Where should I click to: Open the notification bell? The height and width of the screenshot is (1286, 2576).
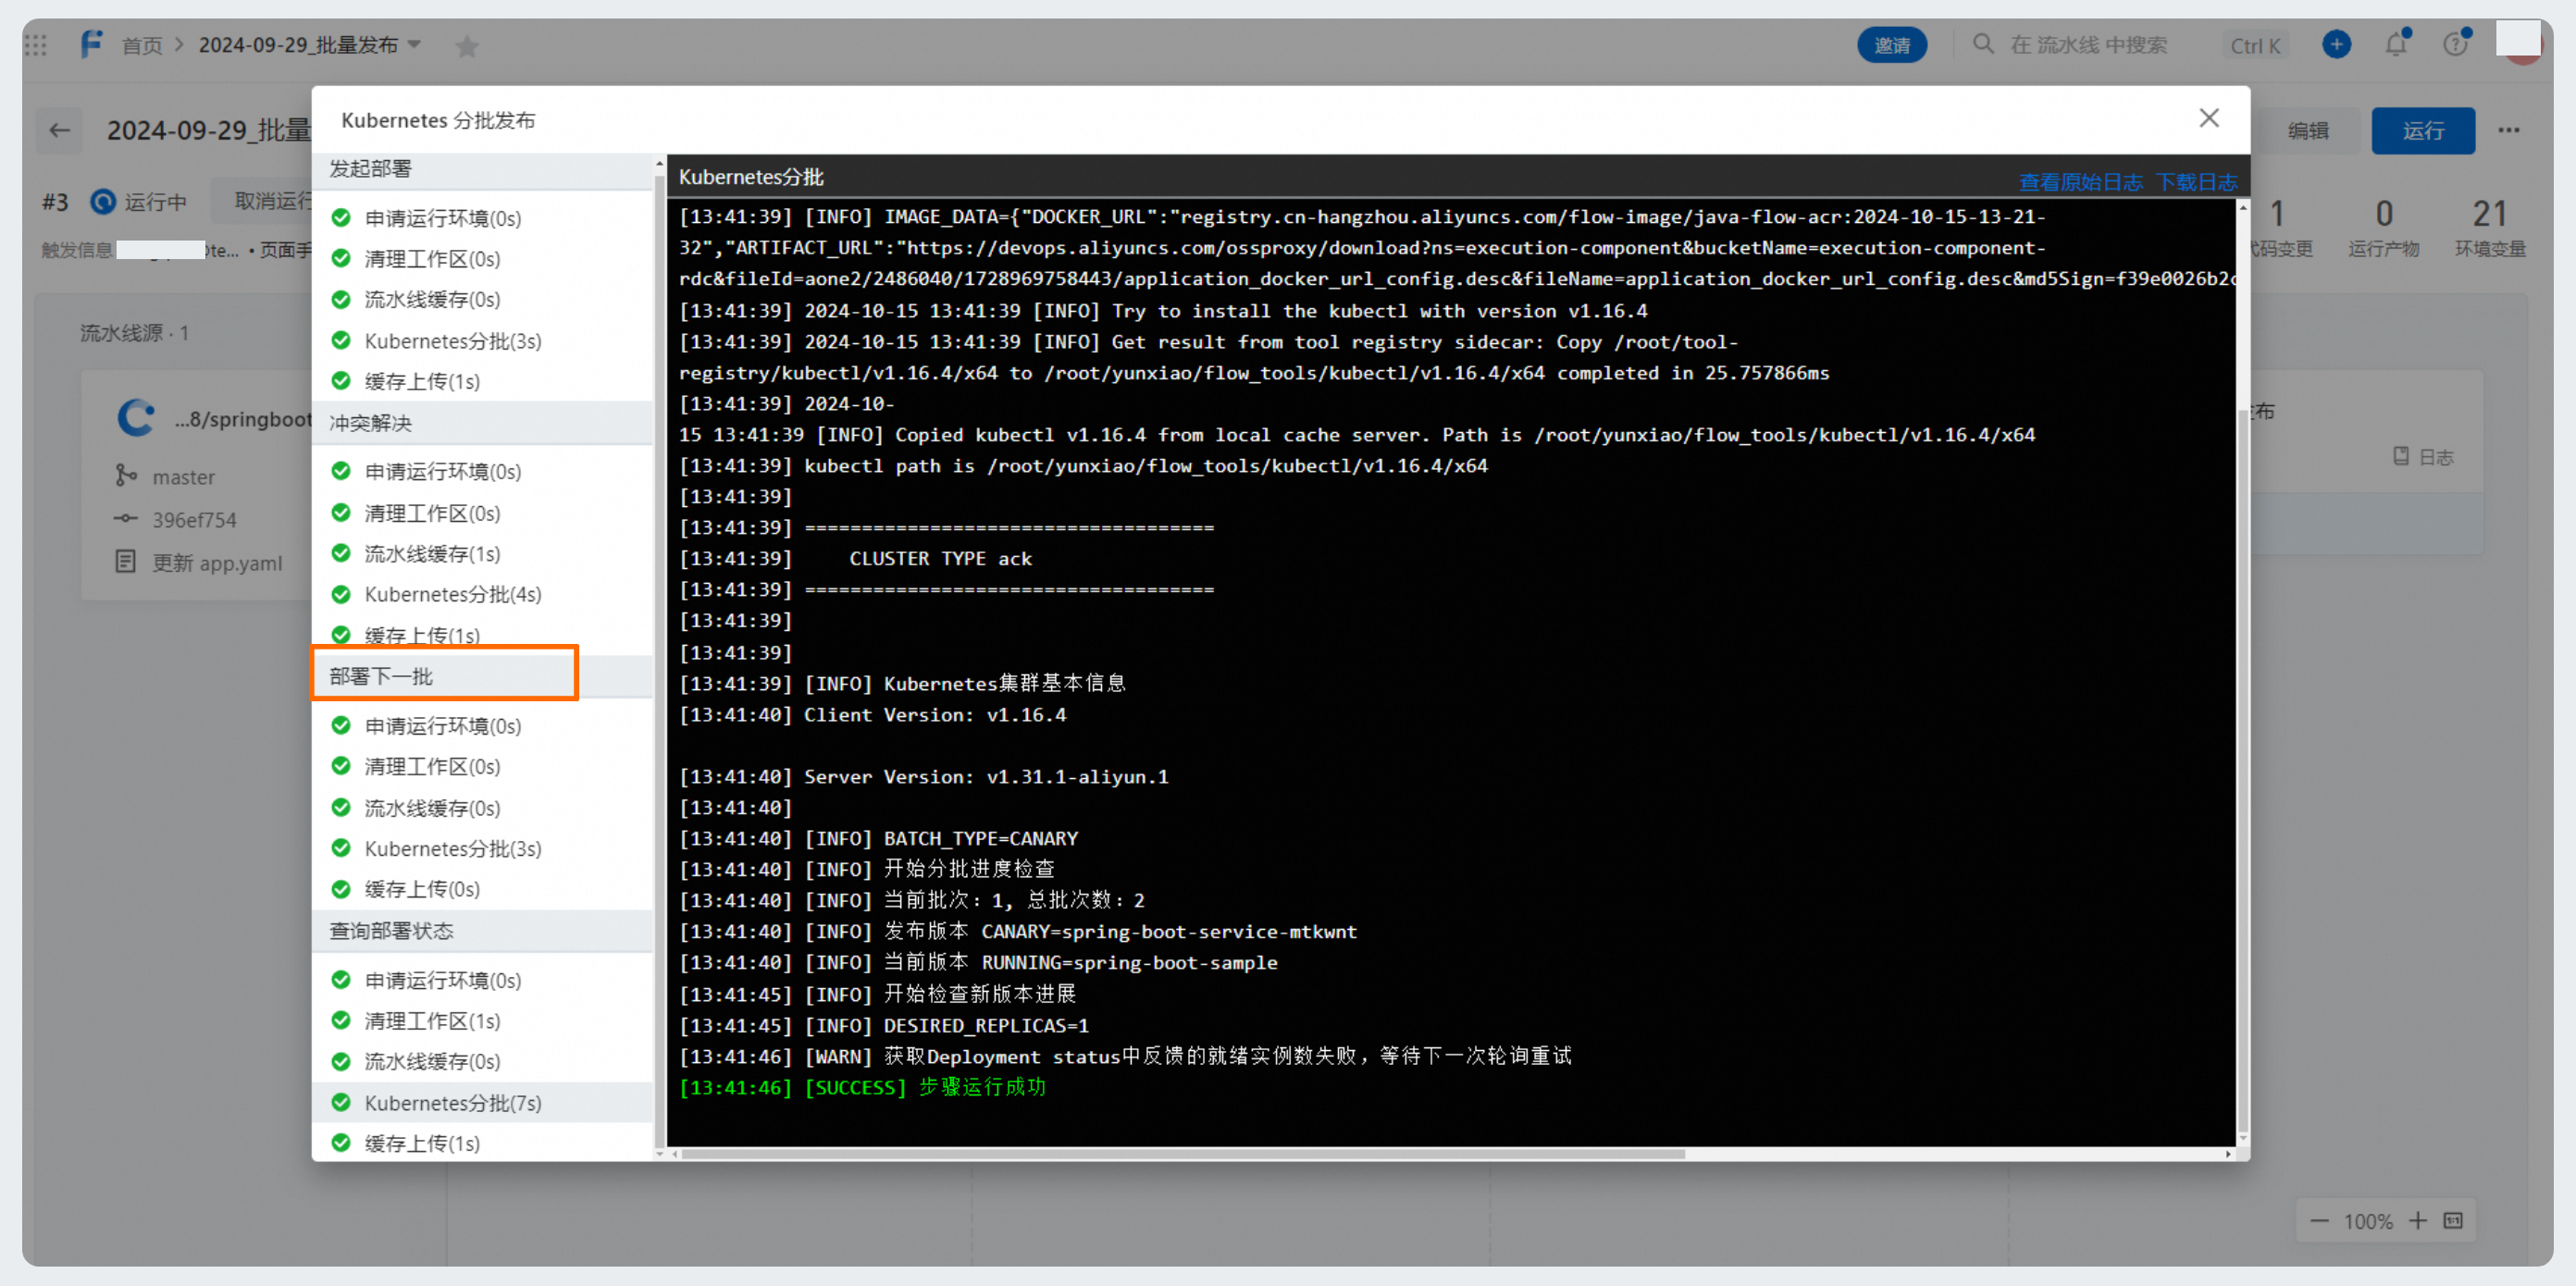click(2396, 44)
